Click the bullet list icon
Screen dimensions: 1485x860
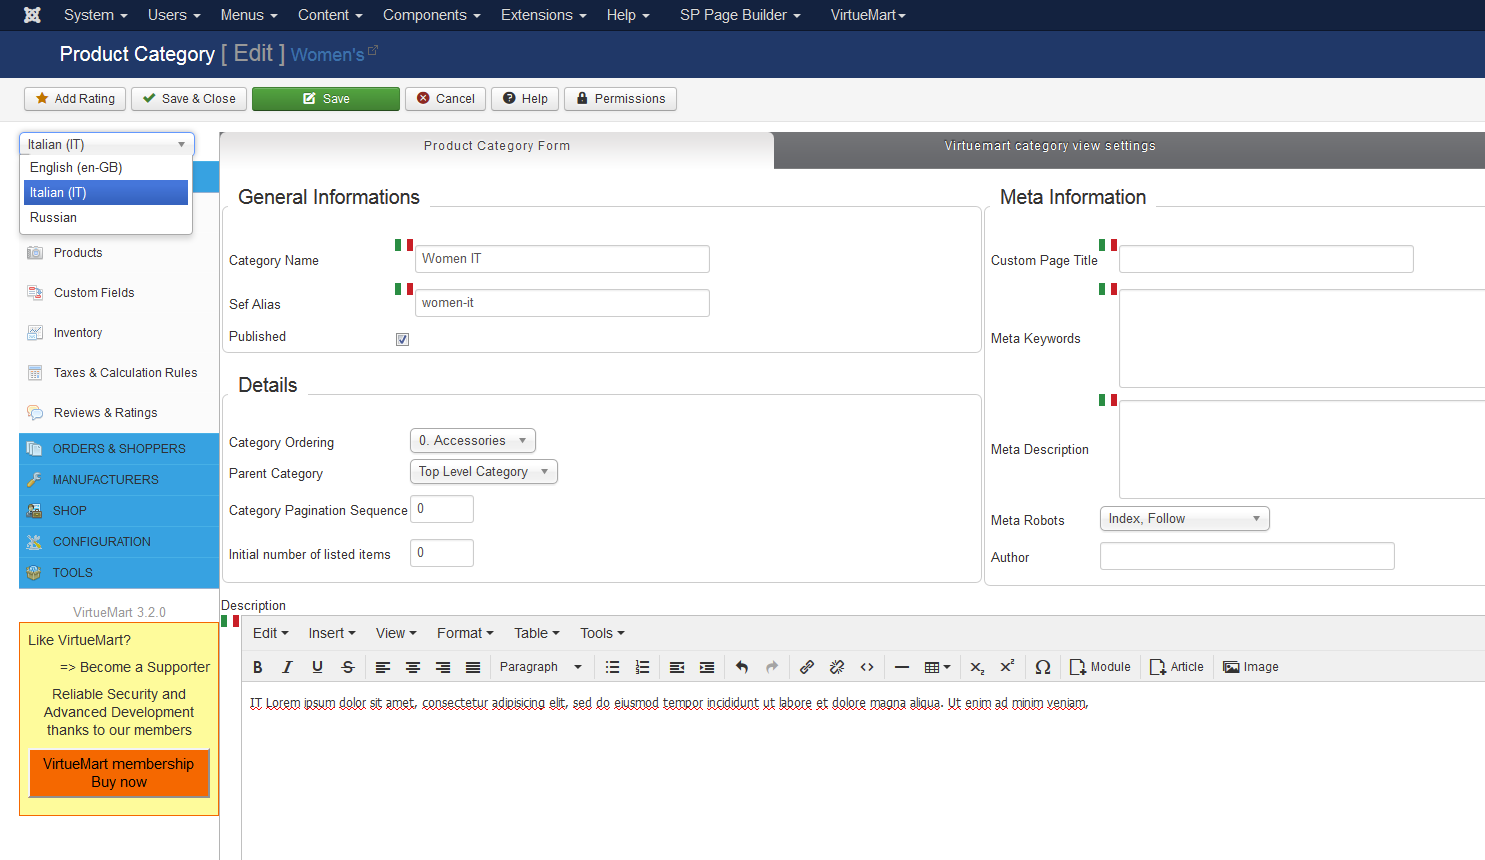click(613, 667)
